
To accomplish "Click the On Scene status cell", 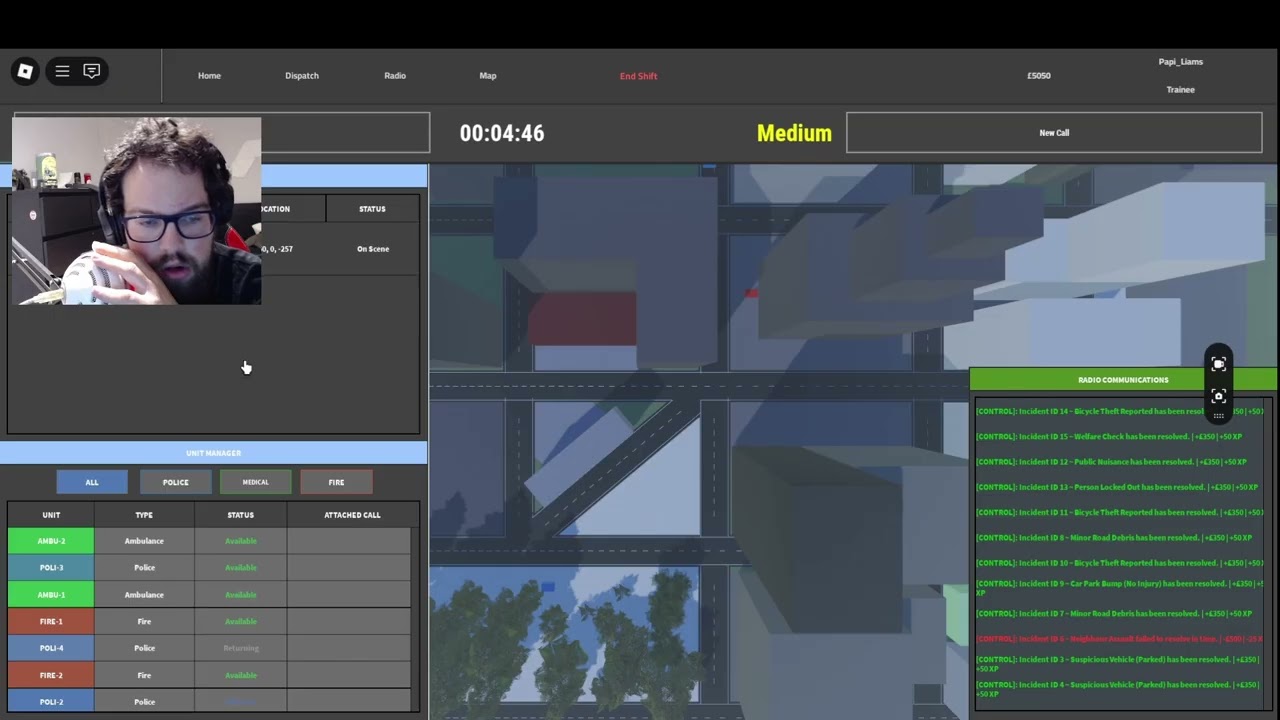I will click(373, 249).
